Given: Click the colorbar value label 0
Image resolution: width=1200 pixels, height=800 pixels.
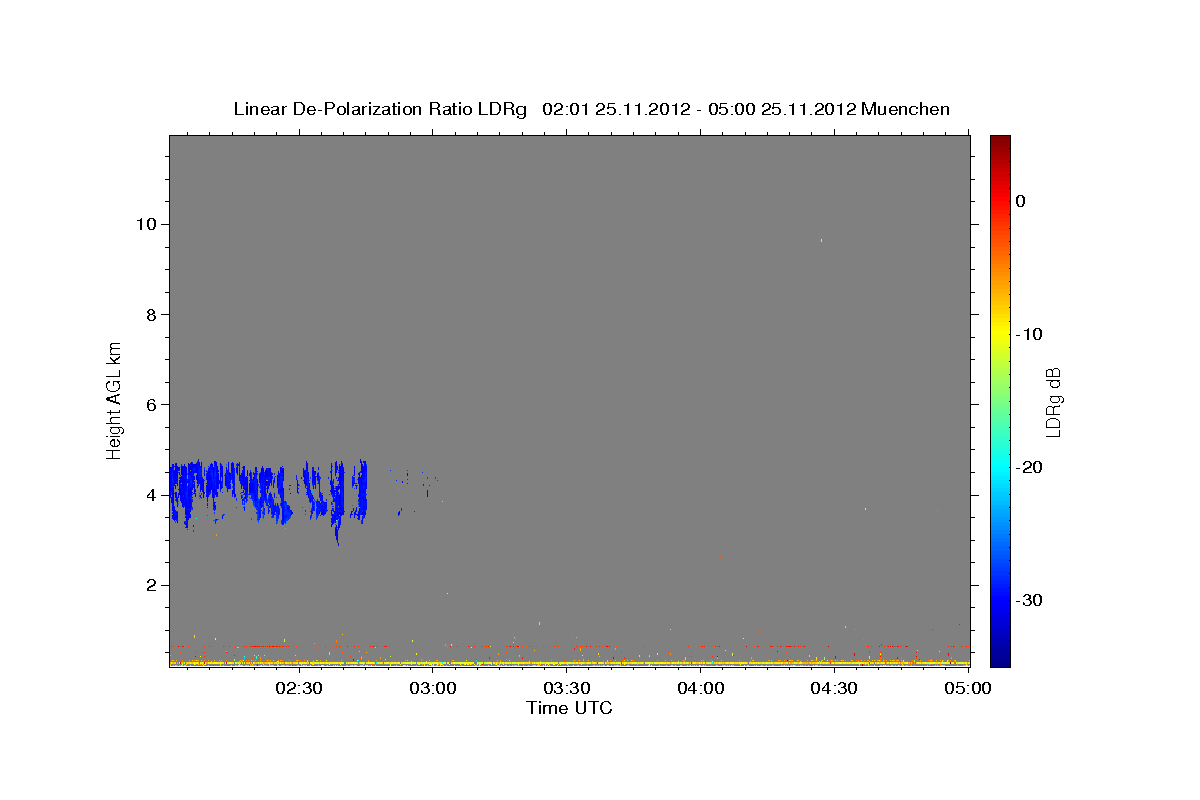Looking at the screenshot, I should click(x=1020, y=201).
